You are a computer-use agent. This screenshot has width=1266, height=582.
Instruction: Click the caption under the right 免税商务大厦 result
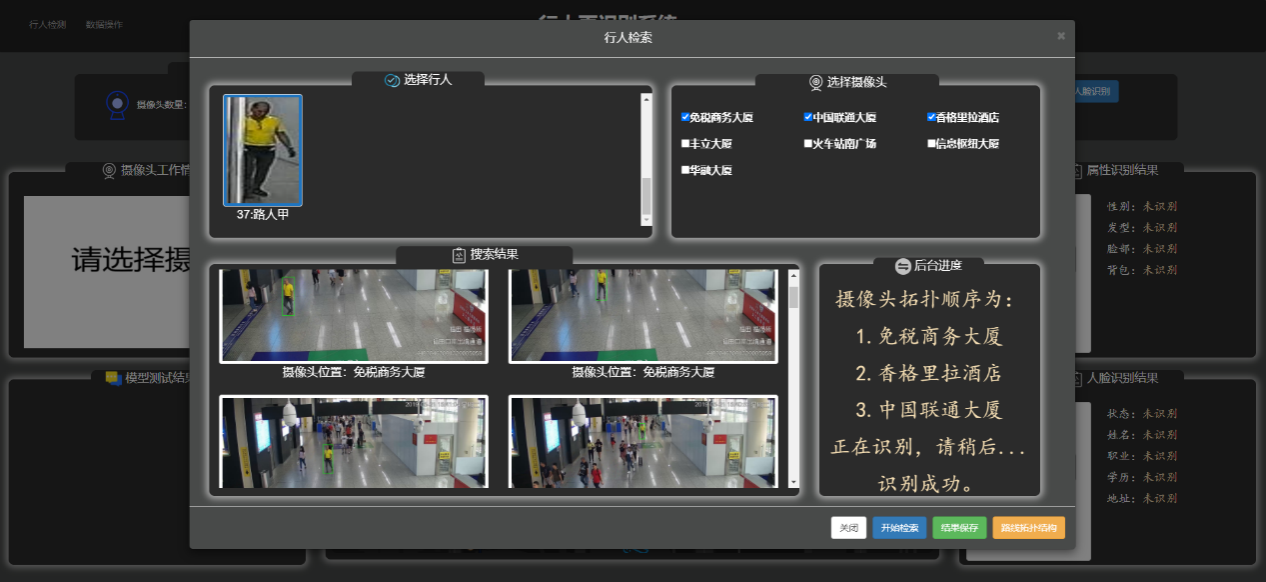(x=643, y=372)
